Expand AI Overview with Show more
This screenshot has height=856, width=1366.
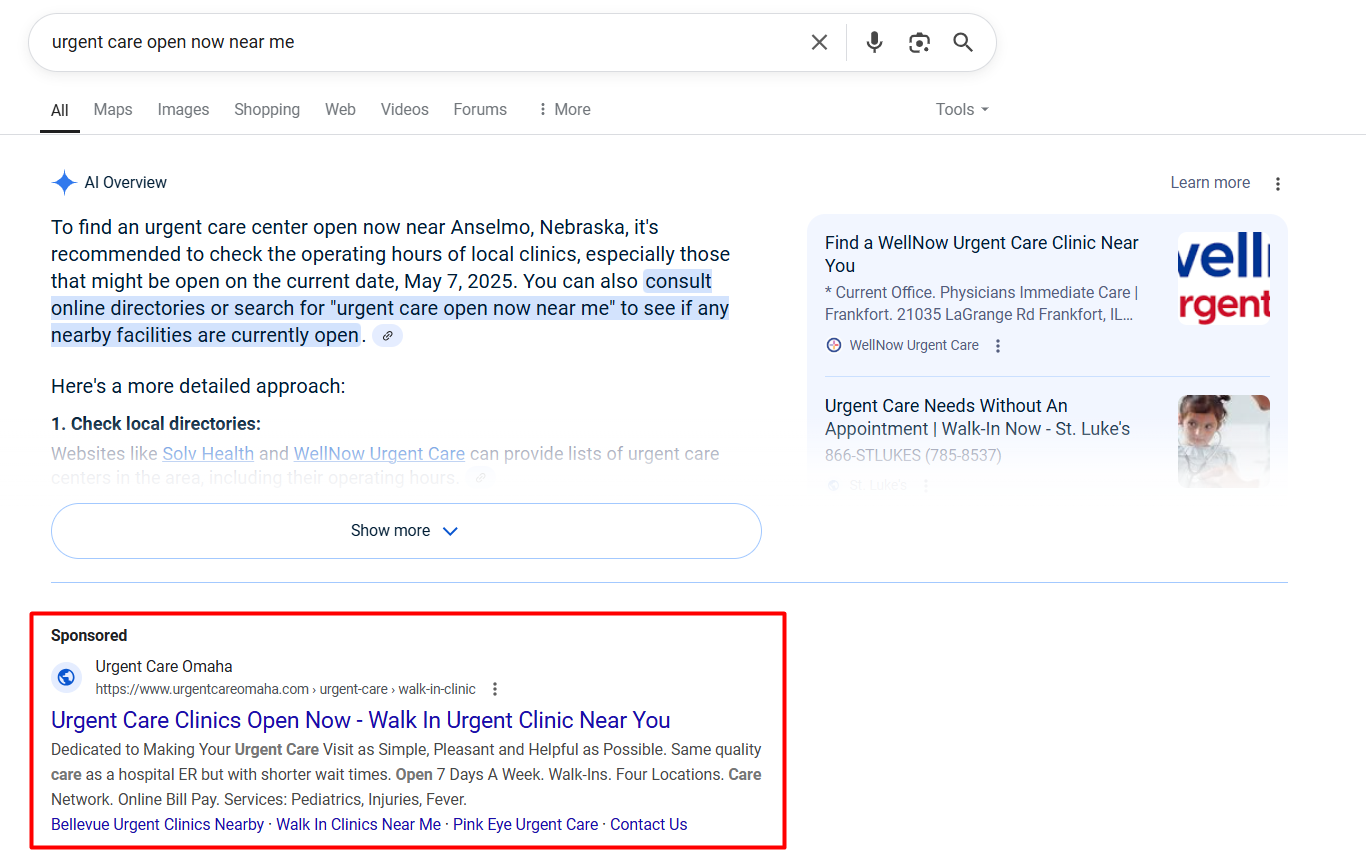pyautogui.click(x=406, y=531)
